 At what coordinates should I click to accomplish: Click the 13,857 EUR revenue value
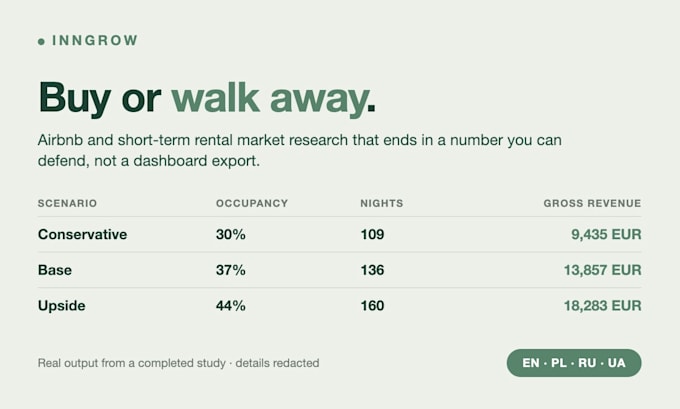tap(602, 270)
